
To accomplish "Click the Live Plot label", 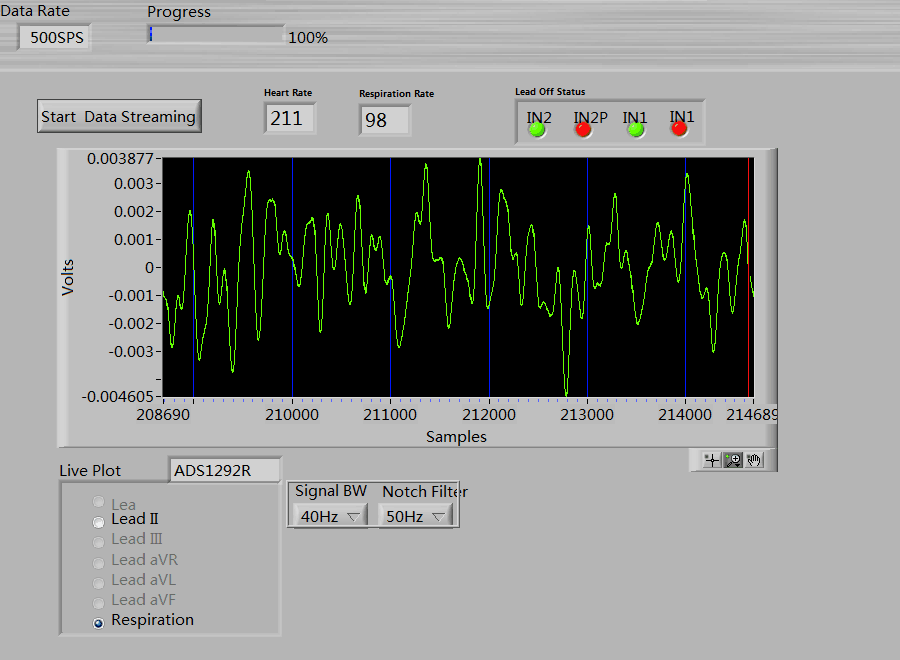I will 90,471.
